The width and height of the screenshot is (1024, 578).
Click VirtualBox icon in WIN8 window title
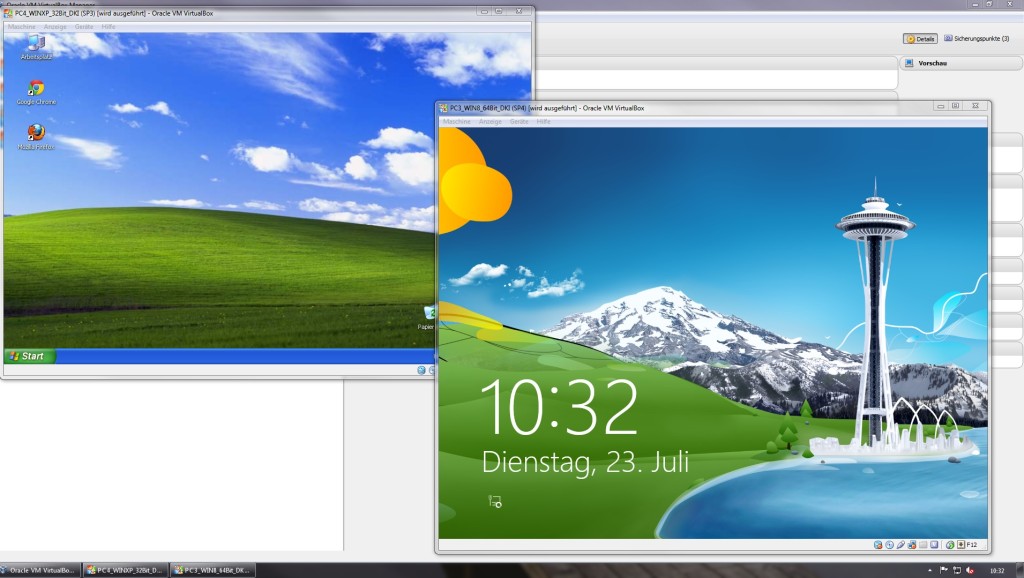443,108
